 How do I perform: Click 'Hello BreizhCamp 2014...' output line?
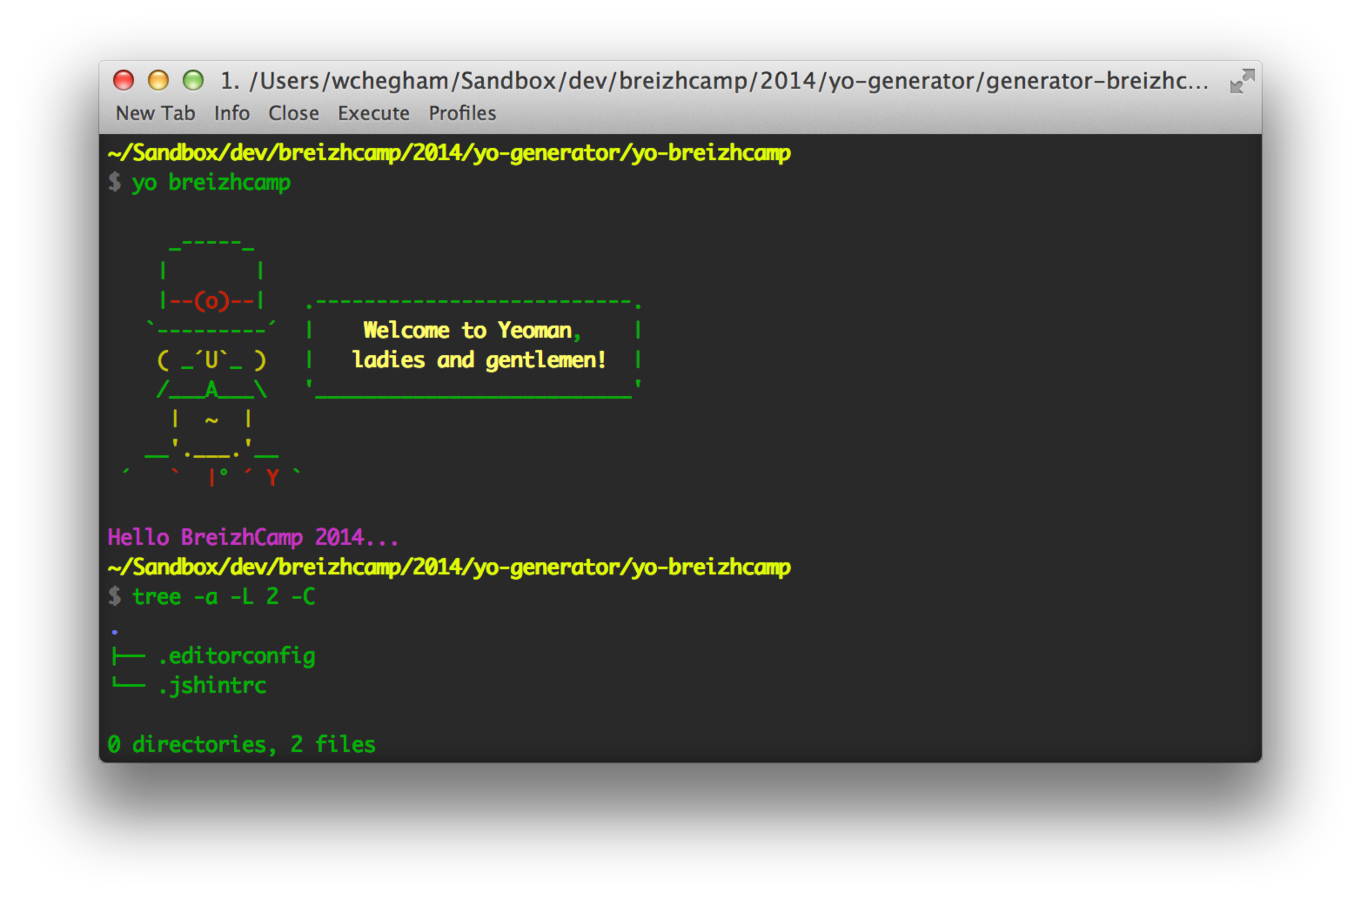(253, 538)
